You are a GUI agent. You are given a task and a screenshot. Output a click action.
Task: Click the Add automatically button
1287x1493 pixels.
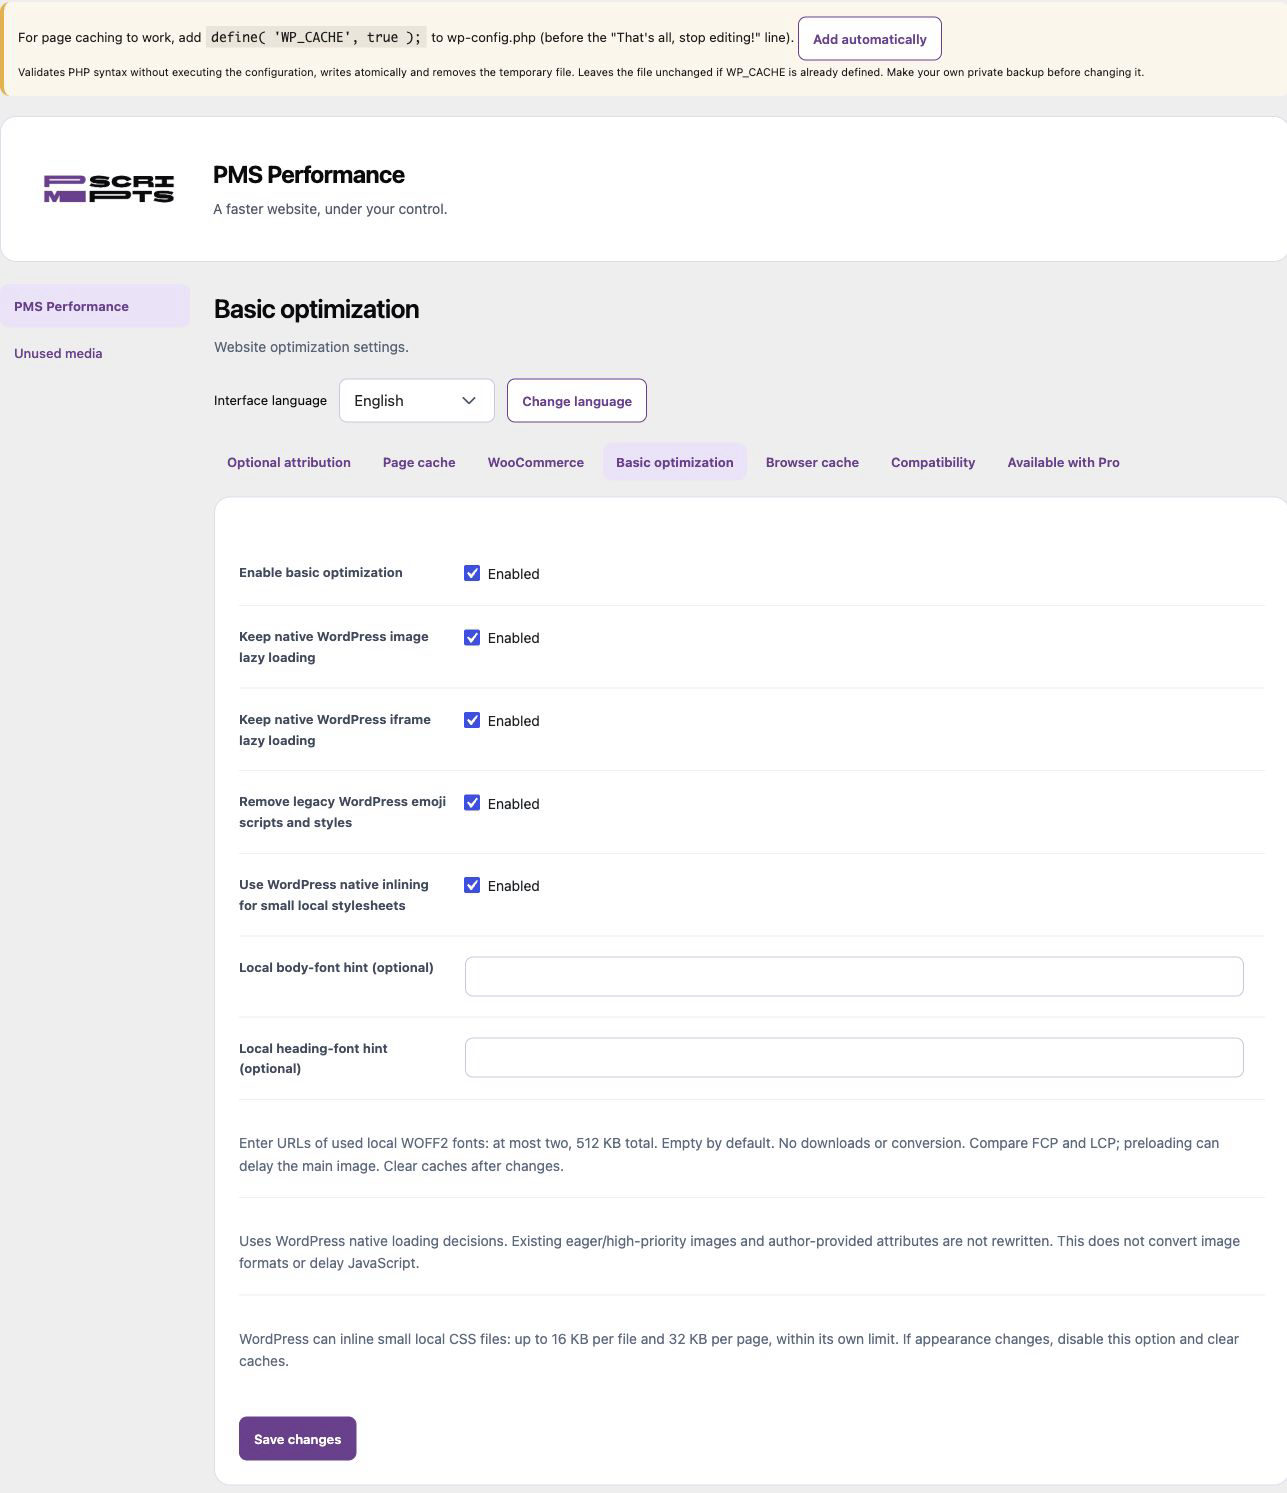(870, 39)
